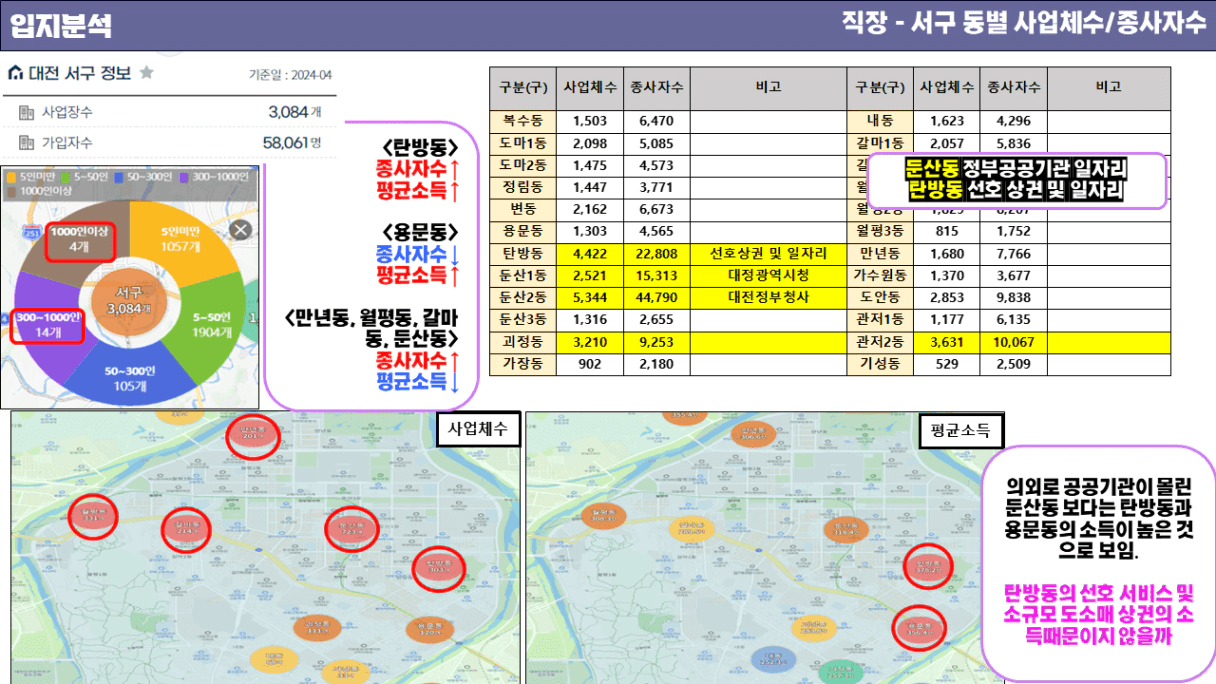
Task: Click the blue bubble on the 평균소득 map
Action: click(x=776, y=659)
